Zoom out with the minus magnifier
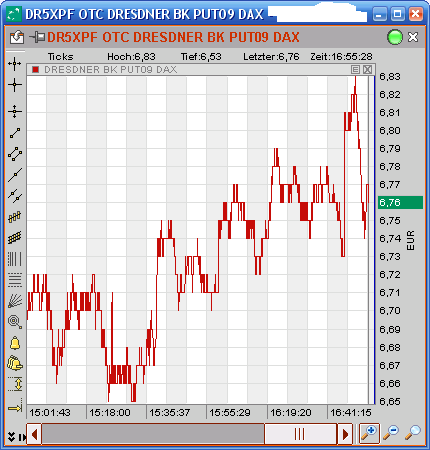Viewport: 430px width, 450px height. (391, 433)
